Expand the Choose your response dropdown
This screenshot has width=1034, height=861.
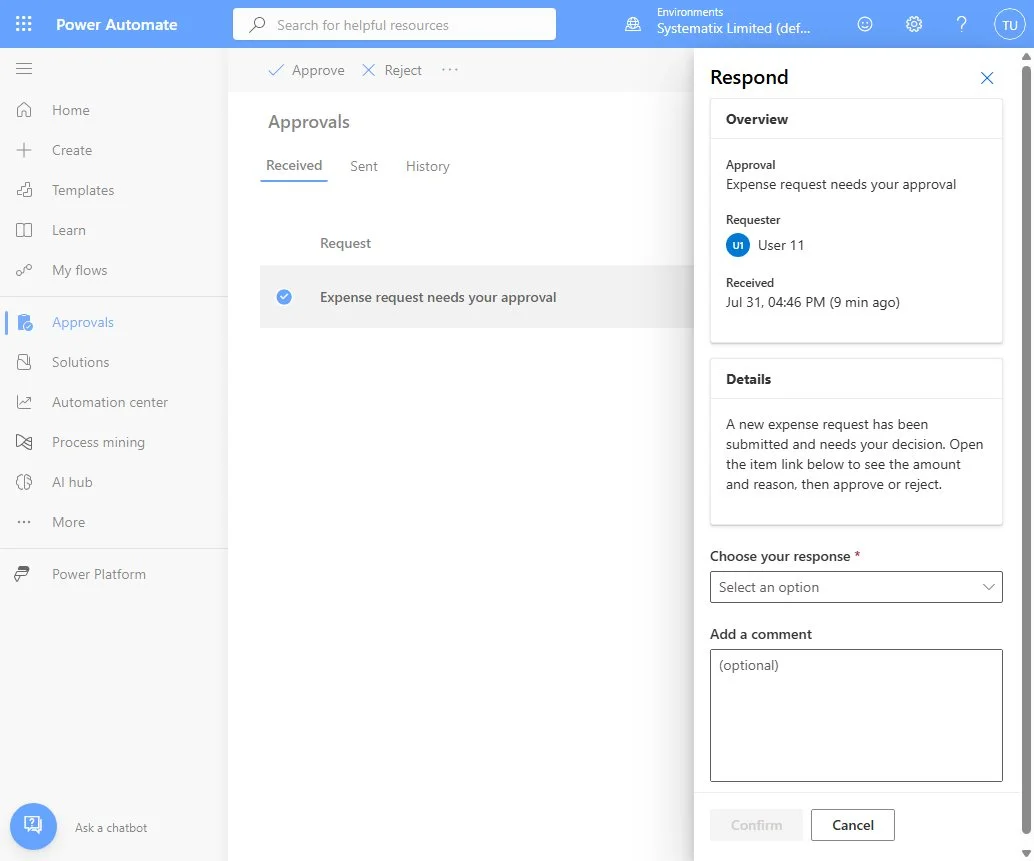tap(856, 587)
